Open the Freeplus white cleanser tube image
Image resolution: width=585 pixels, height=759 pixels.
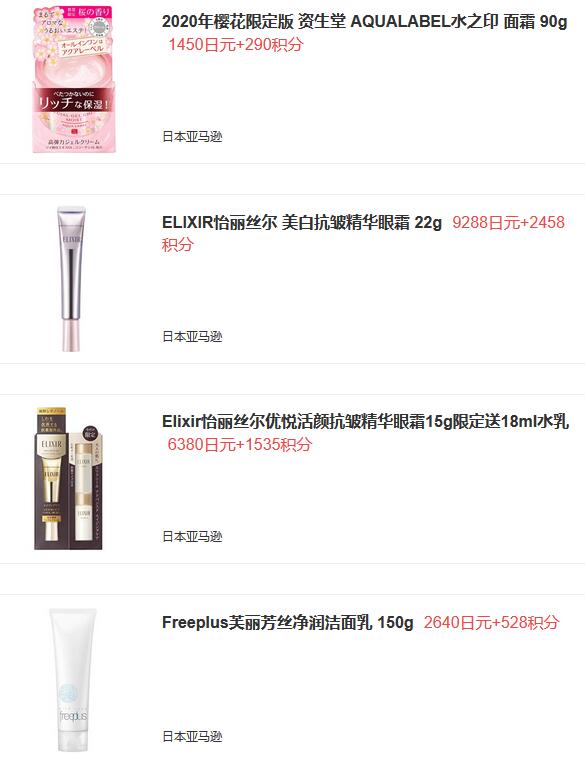pyautogui.click(x=73, y=680)
